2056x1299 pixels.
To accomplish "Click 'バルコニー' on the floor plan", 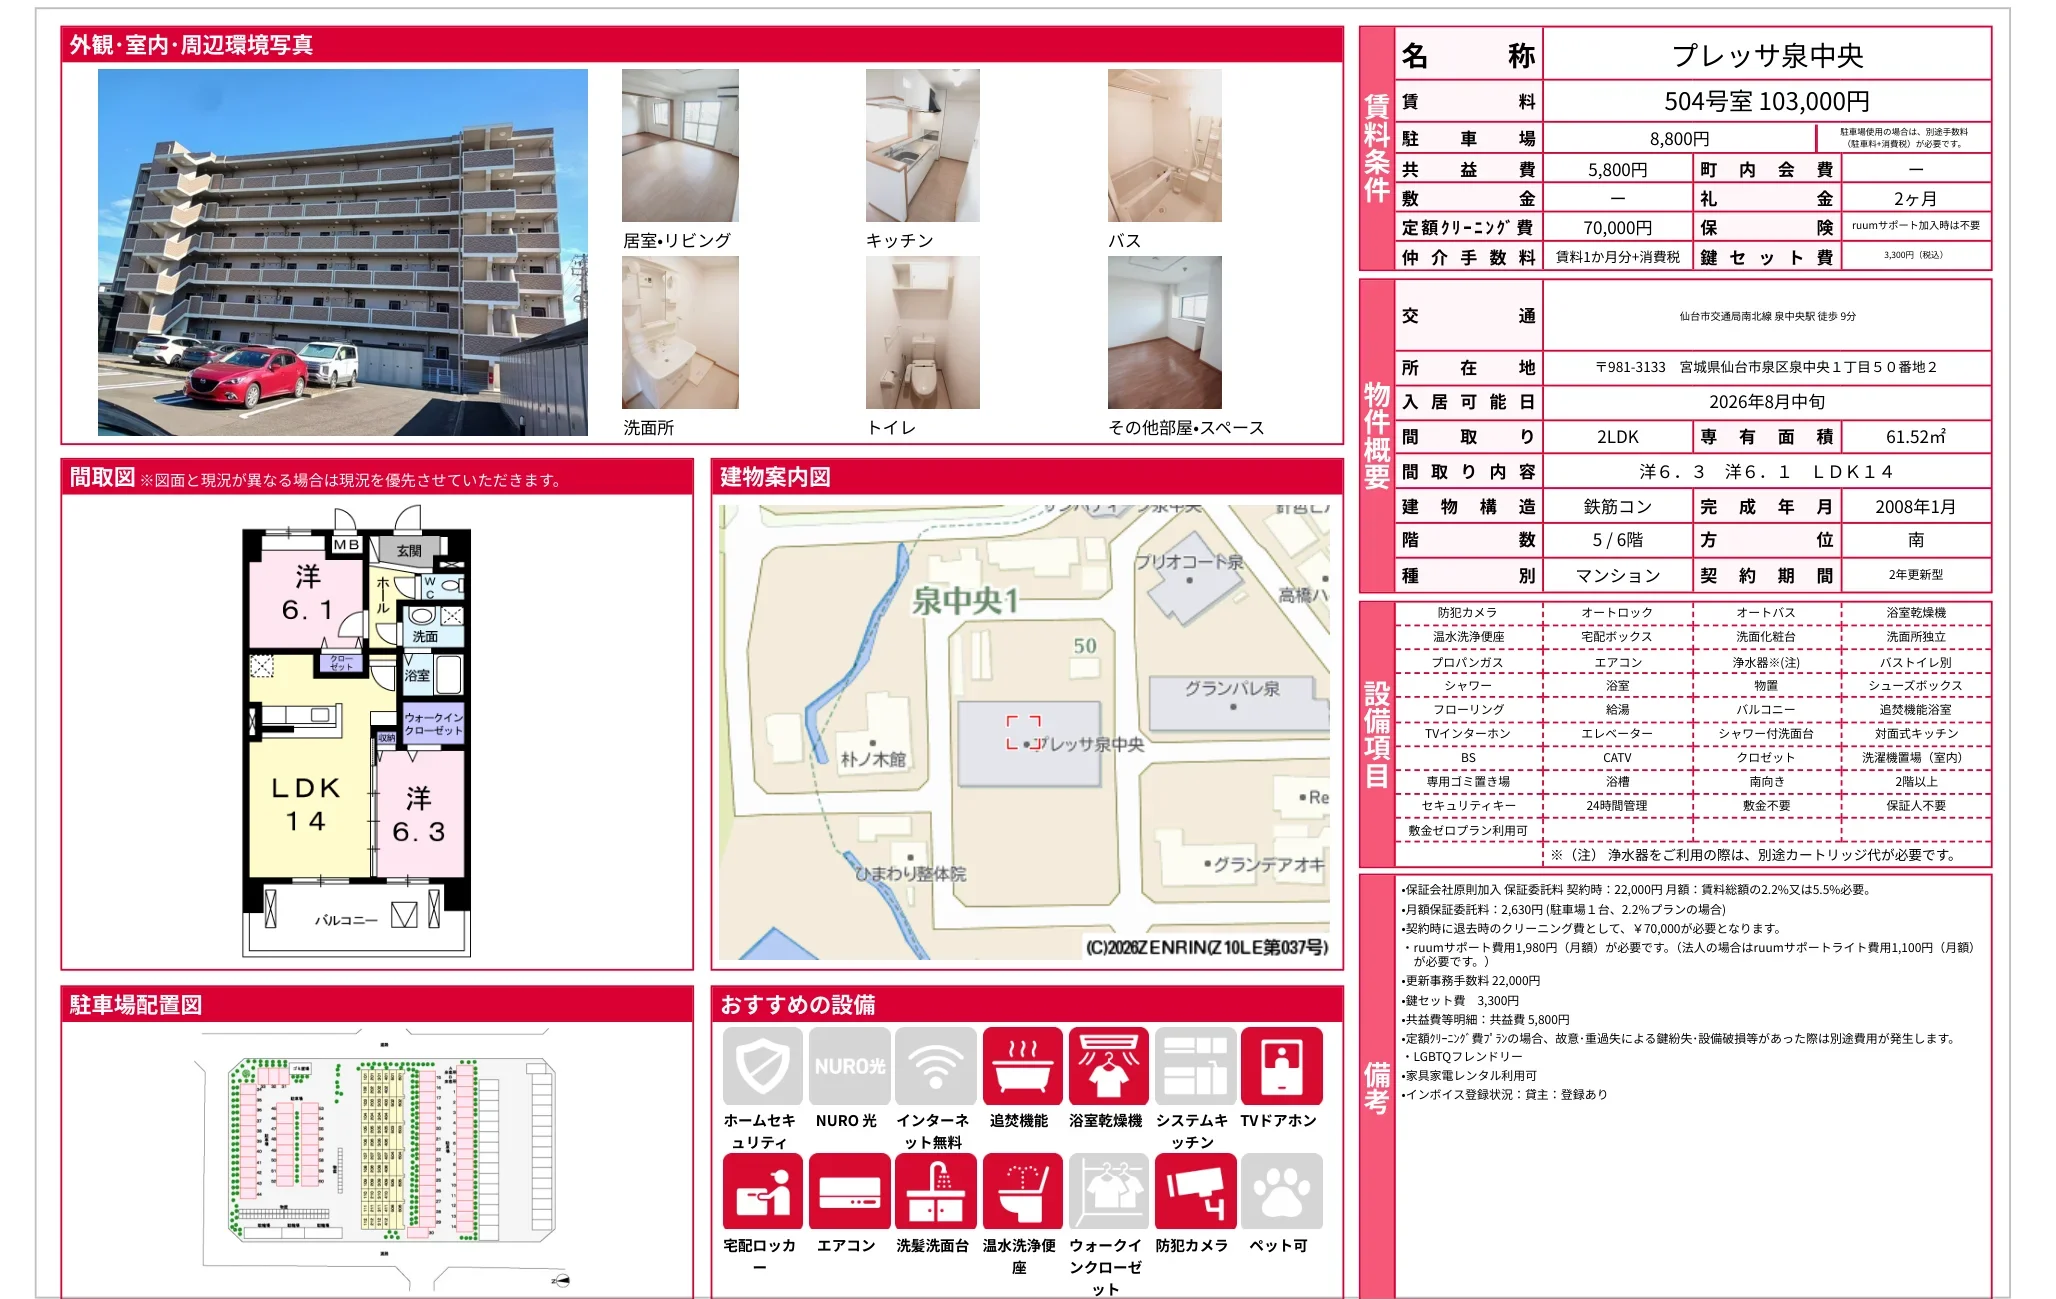I will click(347, 920).
